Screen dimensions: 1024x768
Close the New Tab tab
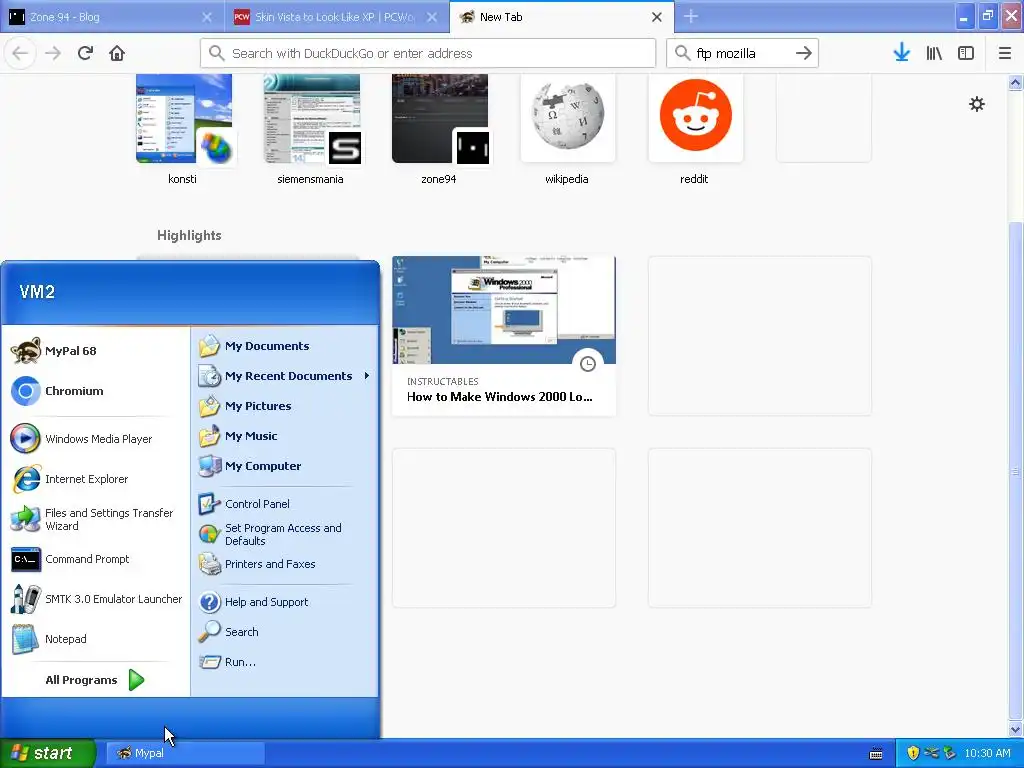657,17
